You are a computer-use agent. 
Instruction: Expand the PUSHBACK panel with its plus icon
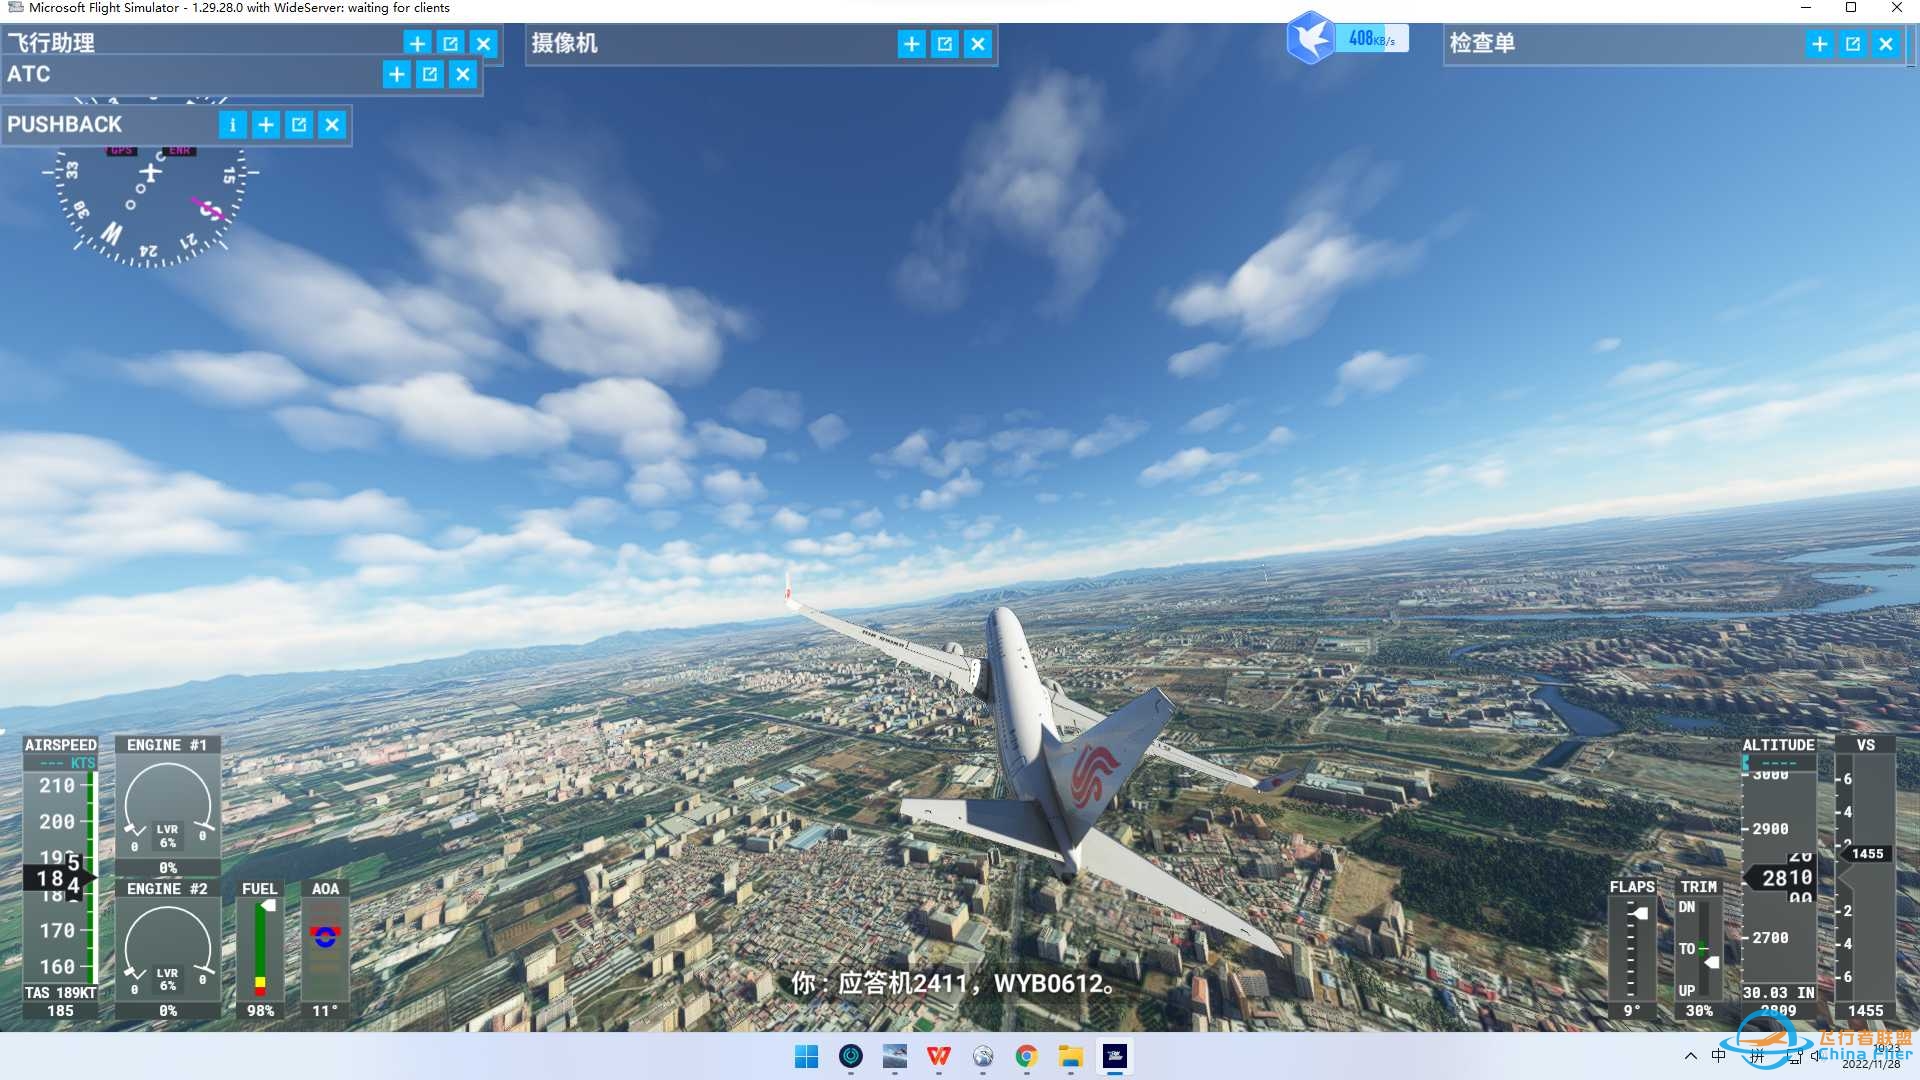coord(265,125)
